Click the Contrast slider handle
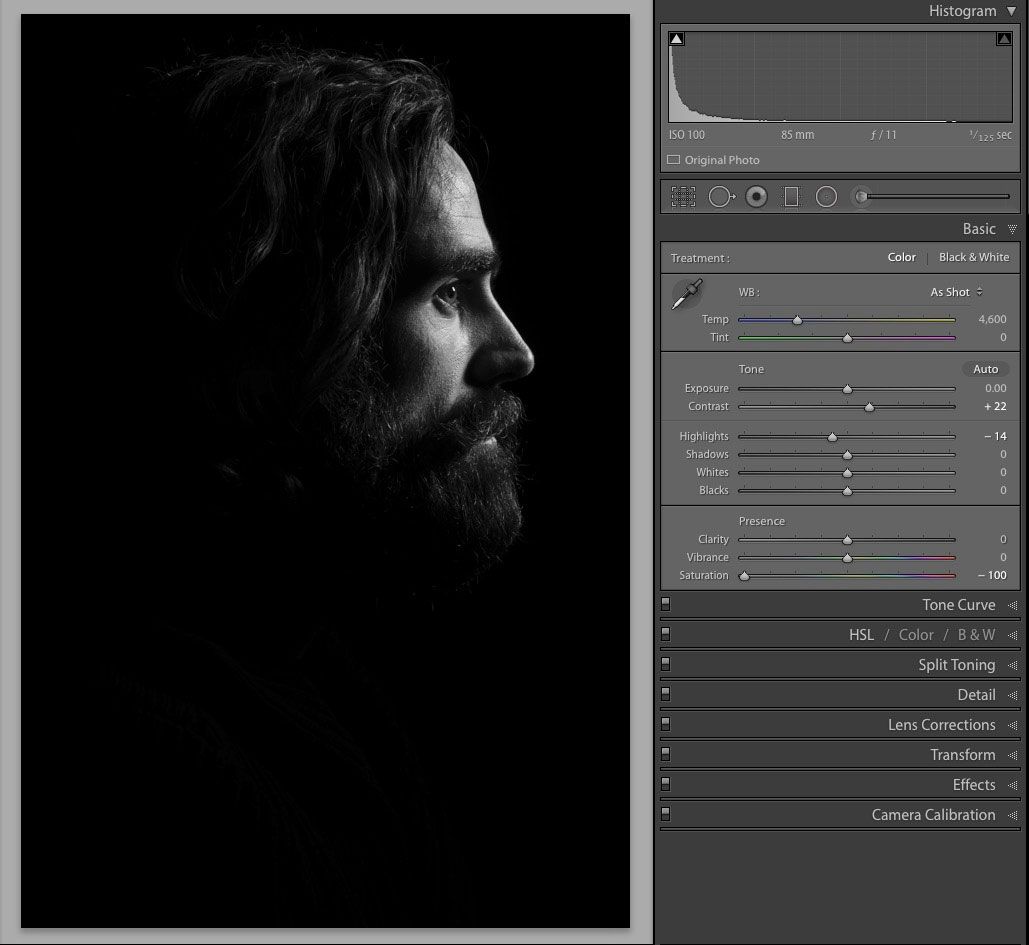 tap(869, 407)
